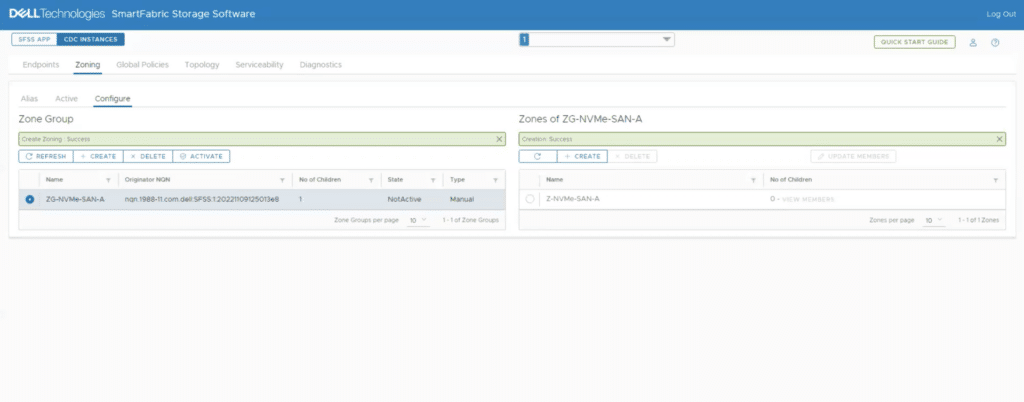Switch to CDC INSTANCES view
This screenshot has height=402, width=1024.
(91, 40)
